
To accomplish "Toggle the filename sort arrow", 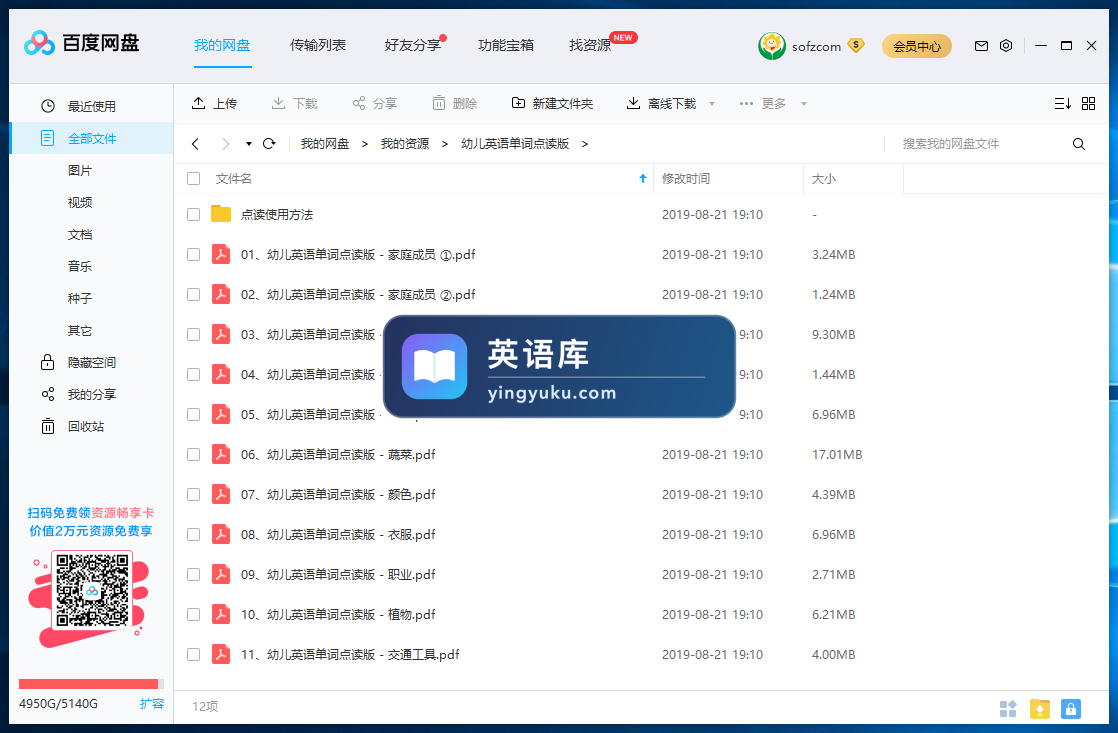I will pos(642,178).
